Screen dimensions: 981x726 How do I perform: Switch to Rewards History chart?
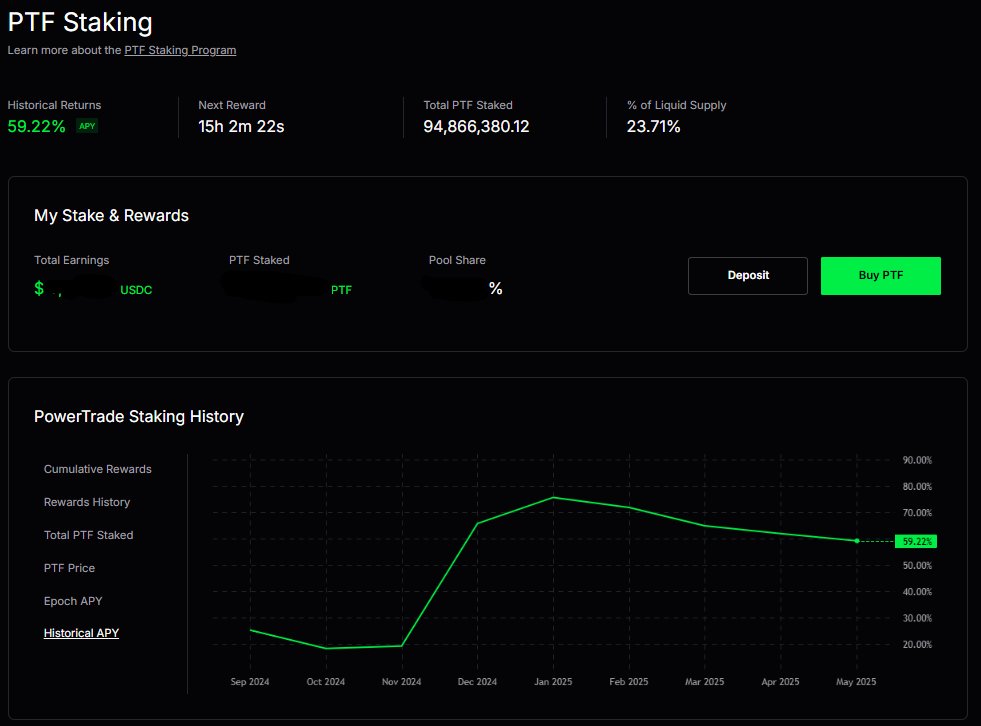(x=87, y=502)
